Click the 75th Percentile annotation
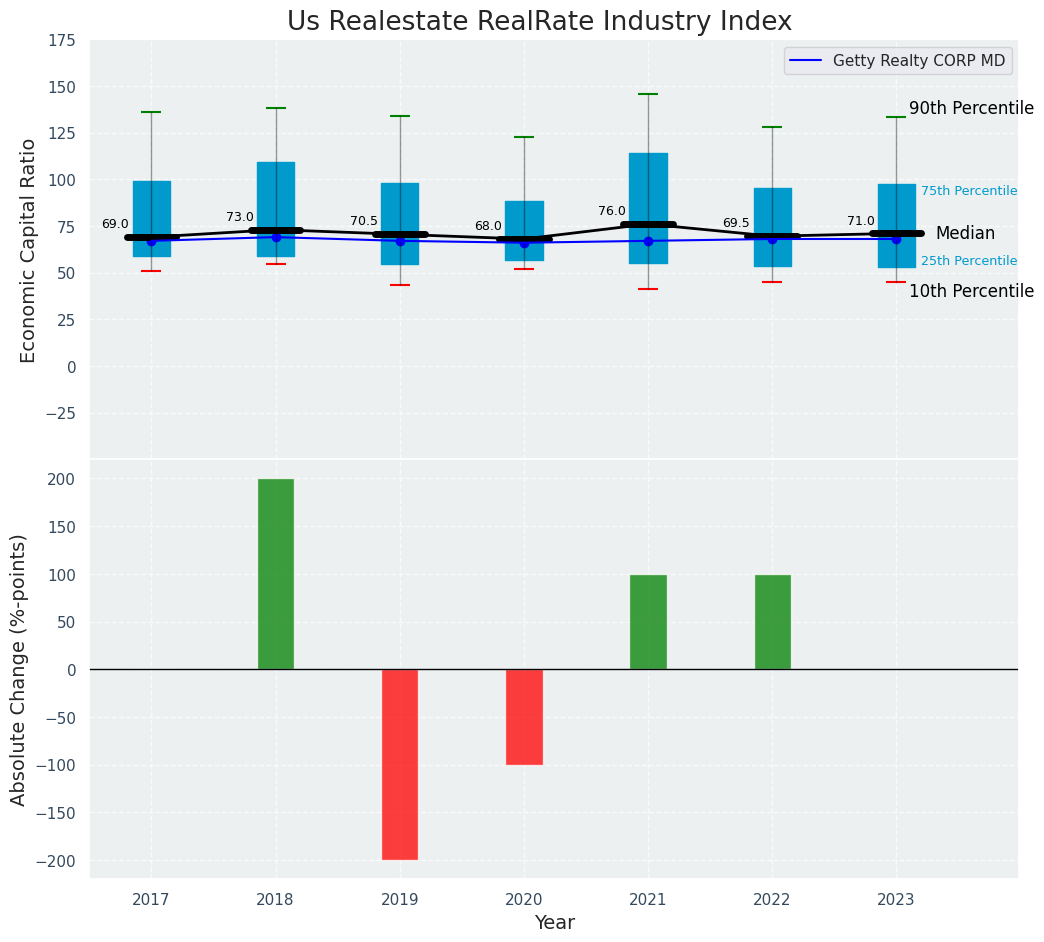The width and height of the screenshot is (1044, 942). [x=968, y=191]
